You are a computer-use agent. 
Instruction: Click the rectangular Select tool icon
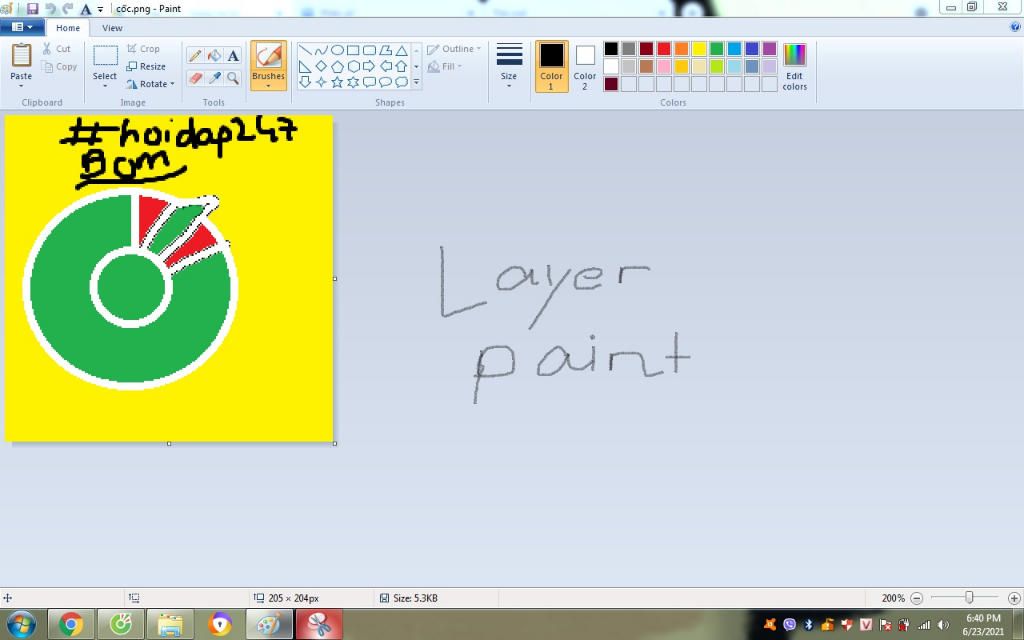105,56
